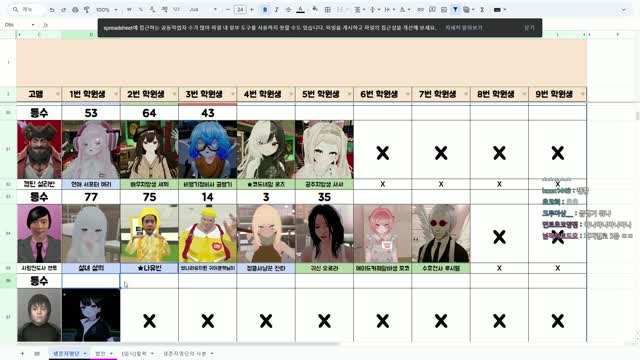Toggle italic formatting
Screen dimensions: 640x360
(277, 9)
